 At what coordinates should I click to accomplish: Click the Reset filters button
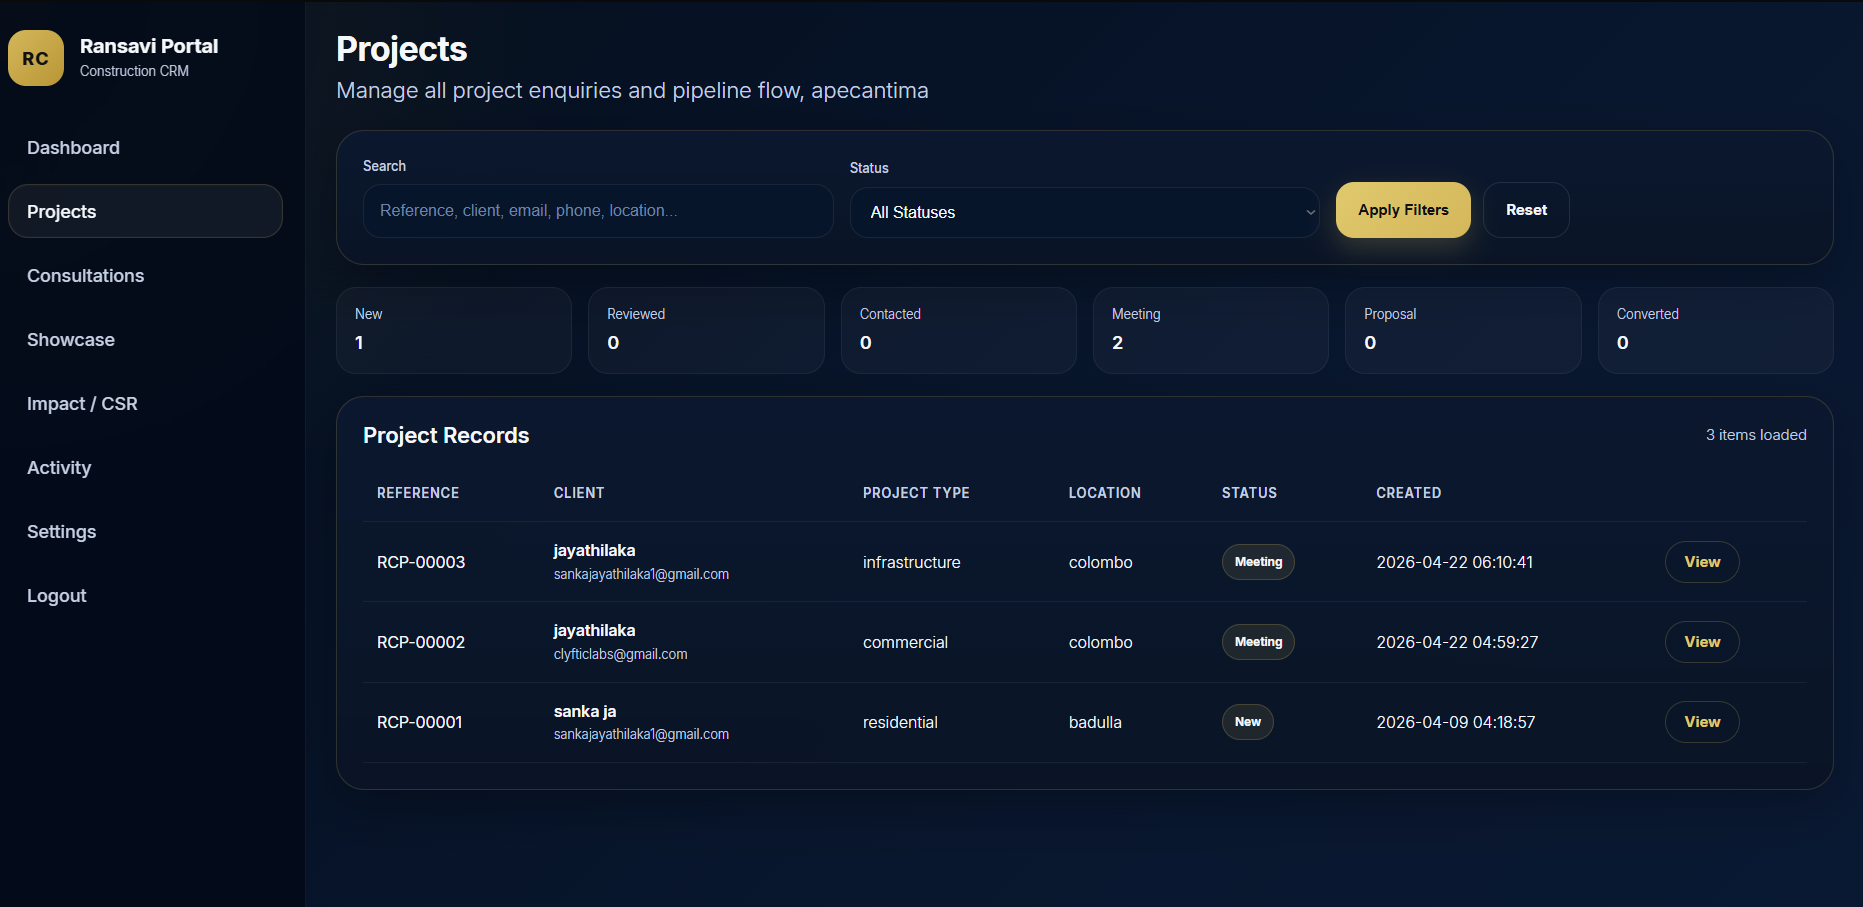[1526, 210]
